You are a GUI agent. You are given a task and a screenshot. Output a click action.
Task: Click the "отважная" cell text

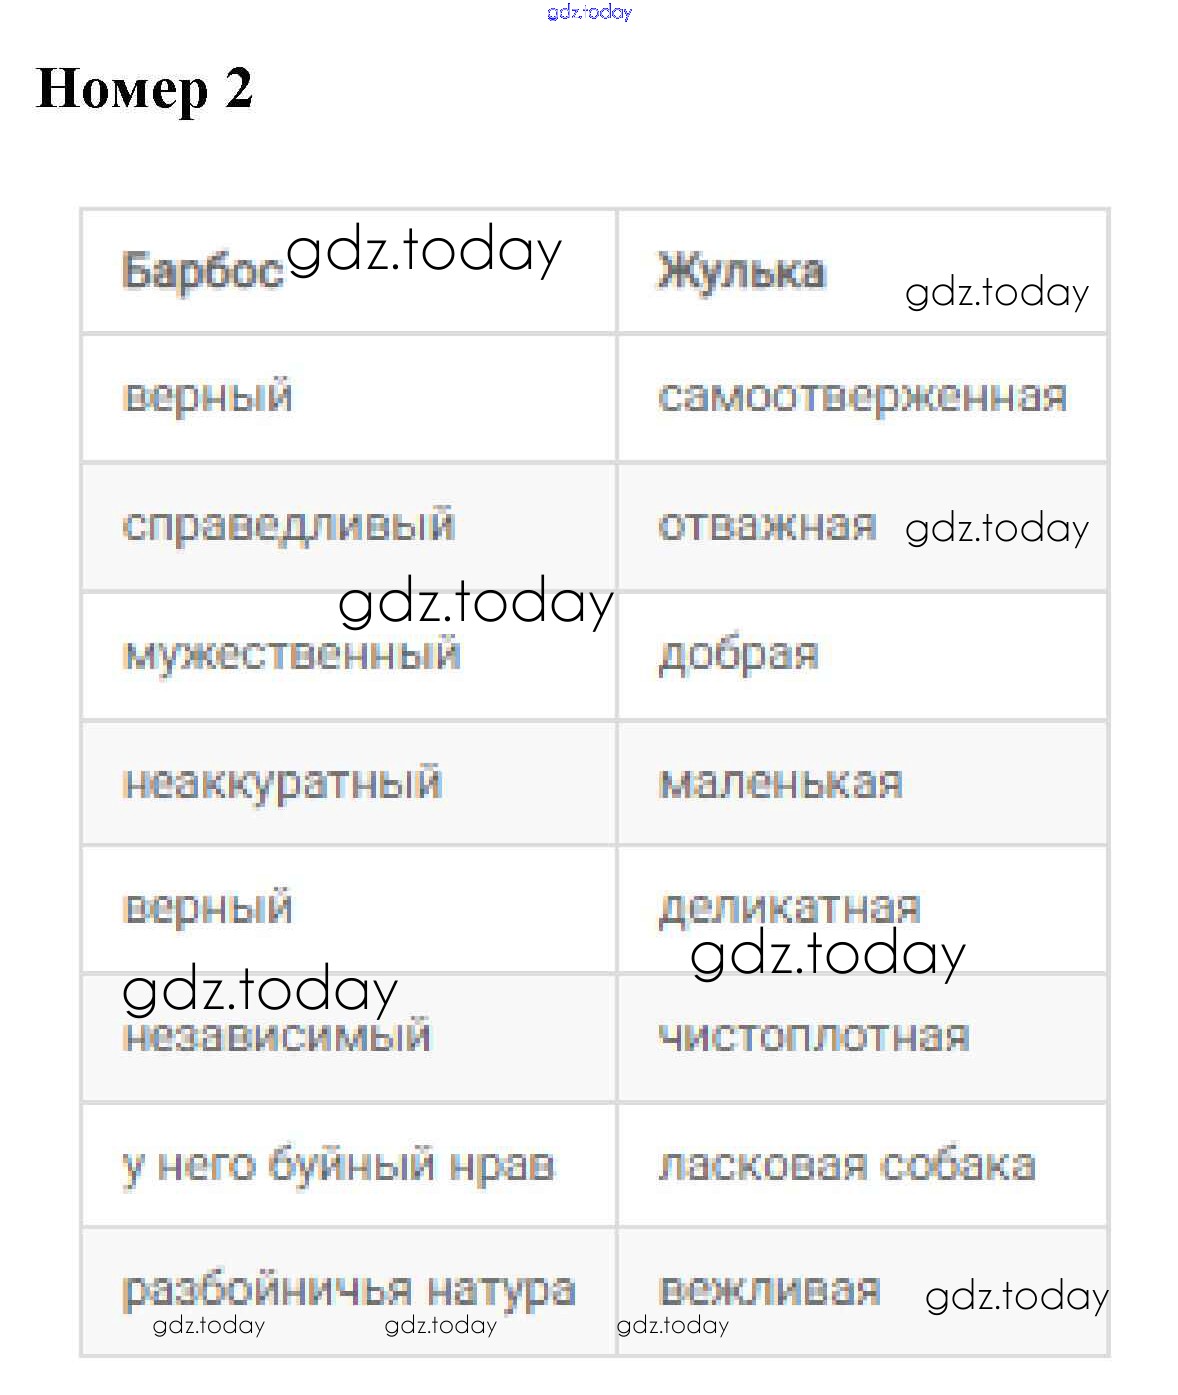pyautogui.click(x=767, y=526)
